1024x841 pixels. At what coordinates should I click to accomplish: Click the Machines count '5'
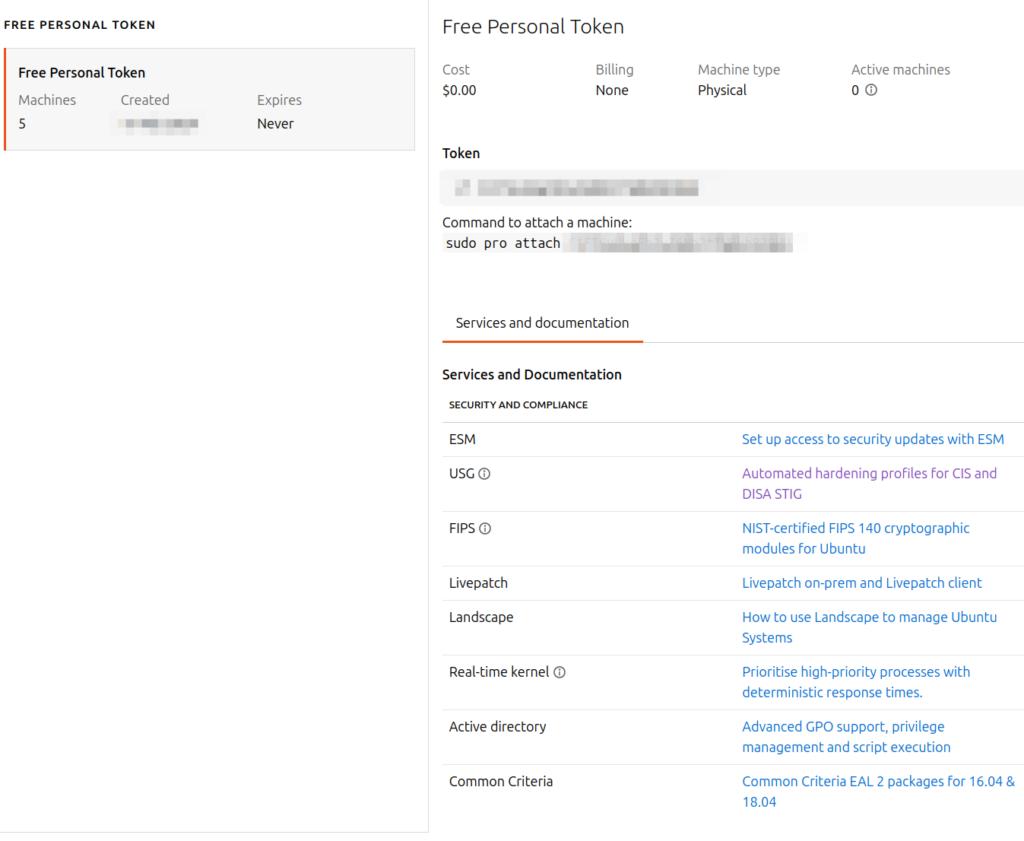coord(22,124)
